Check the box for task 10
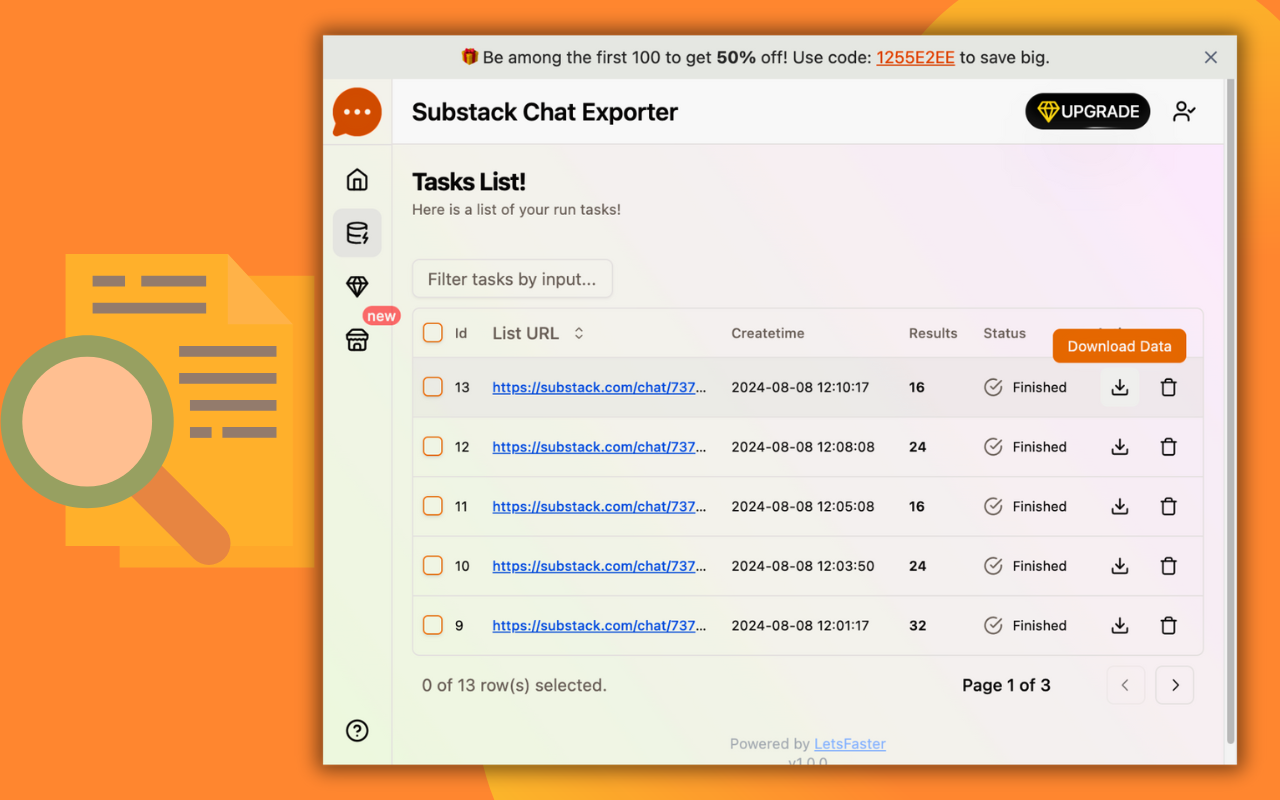The width and height of the screenshot is (1280, 800). (x=433, y=566)
